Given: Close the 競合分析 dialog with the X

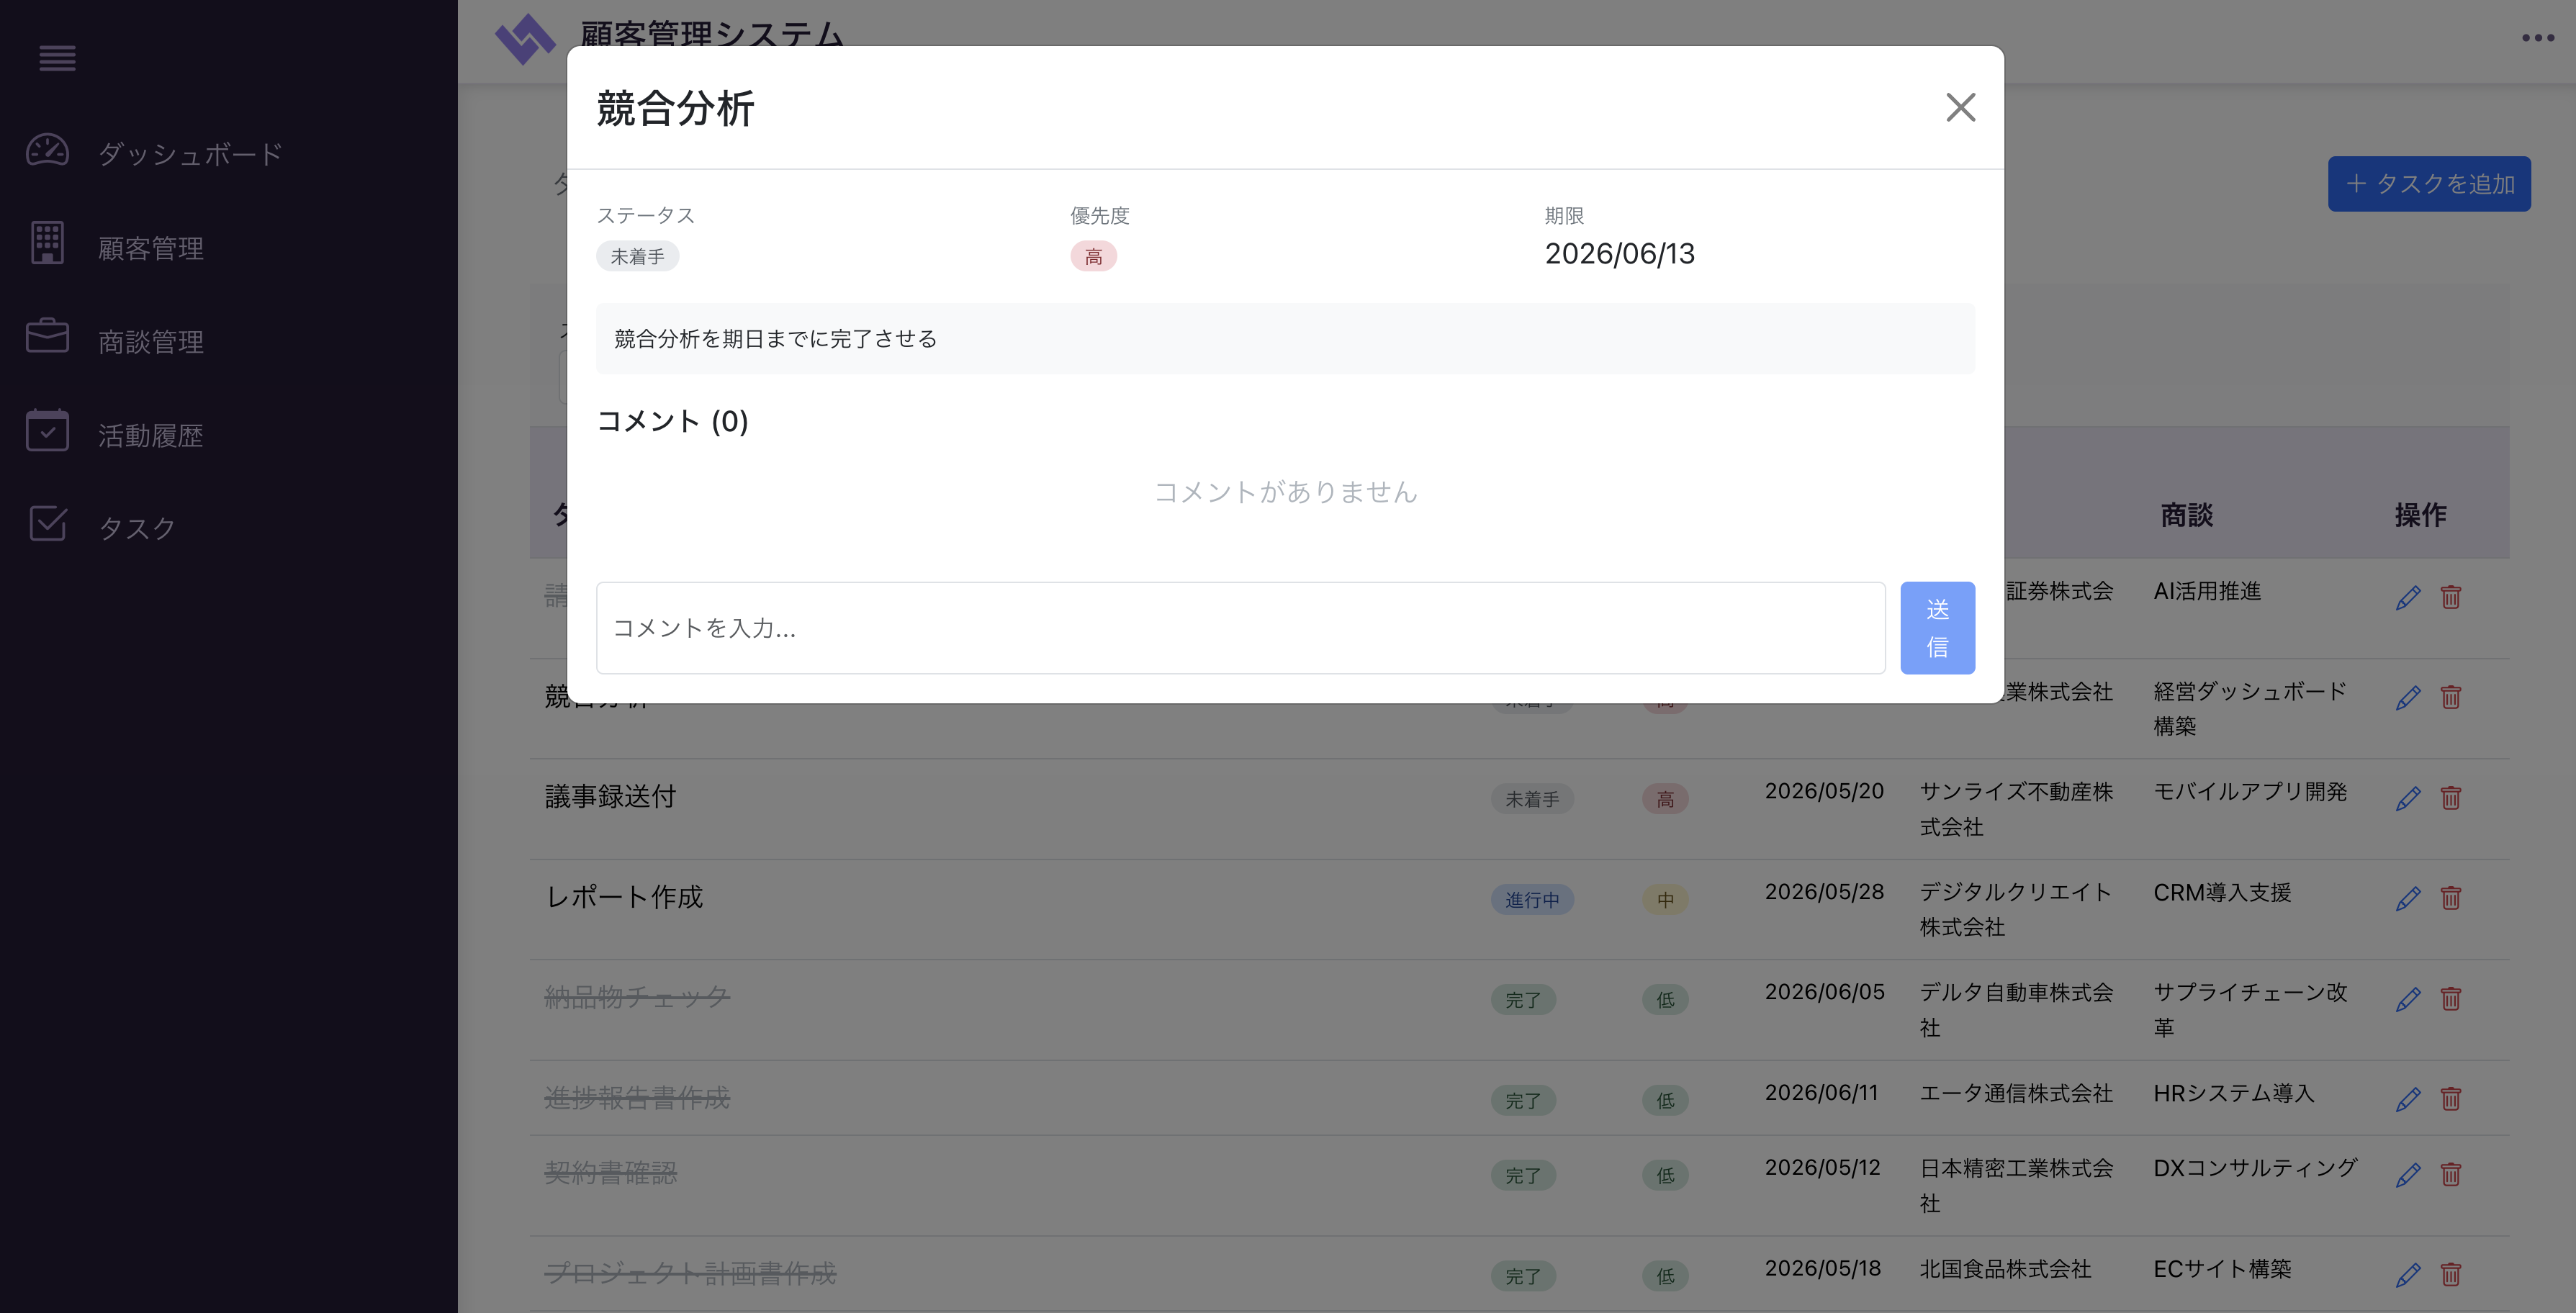Looking at the screenshot, I should pyautogui.click(x=1960, y=107).
